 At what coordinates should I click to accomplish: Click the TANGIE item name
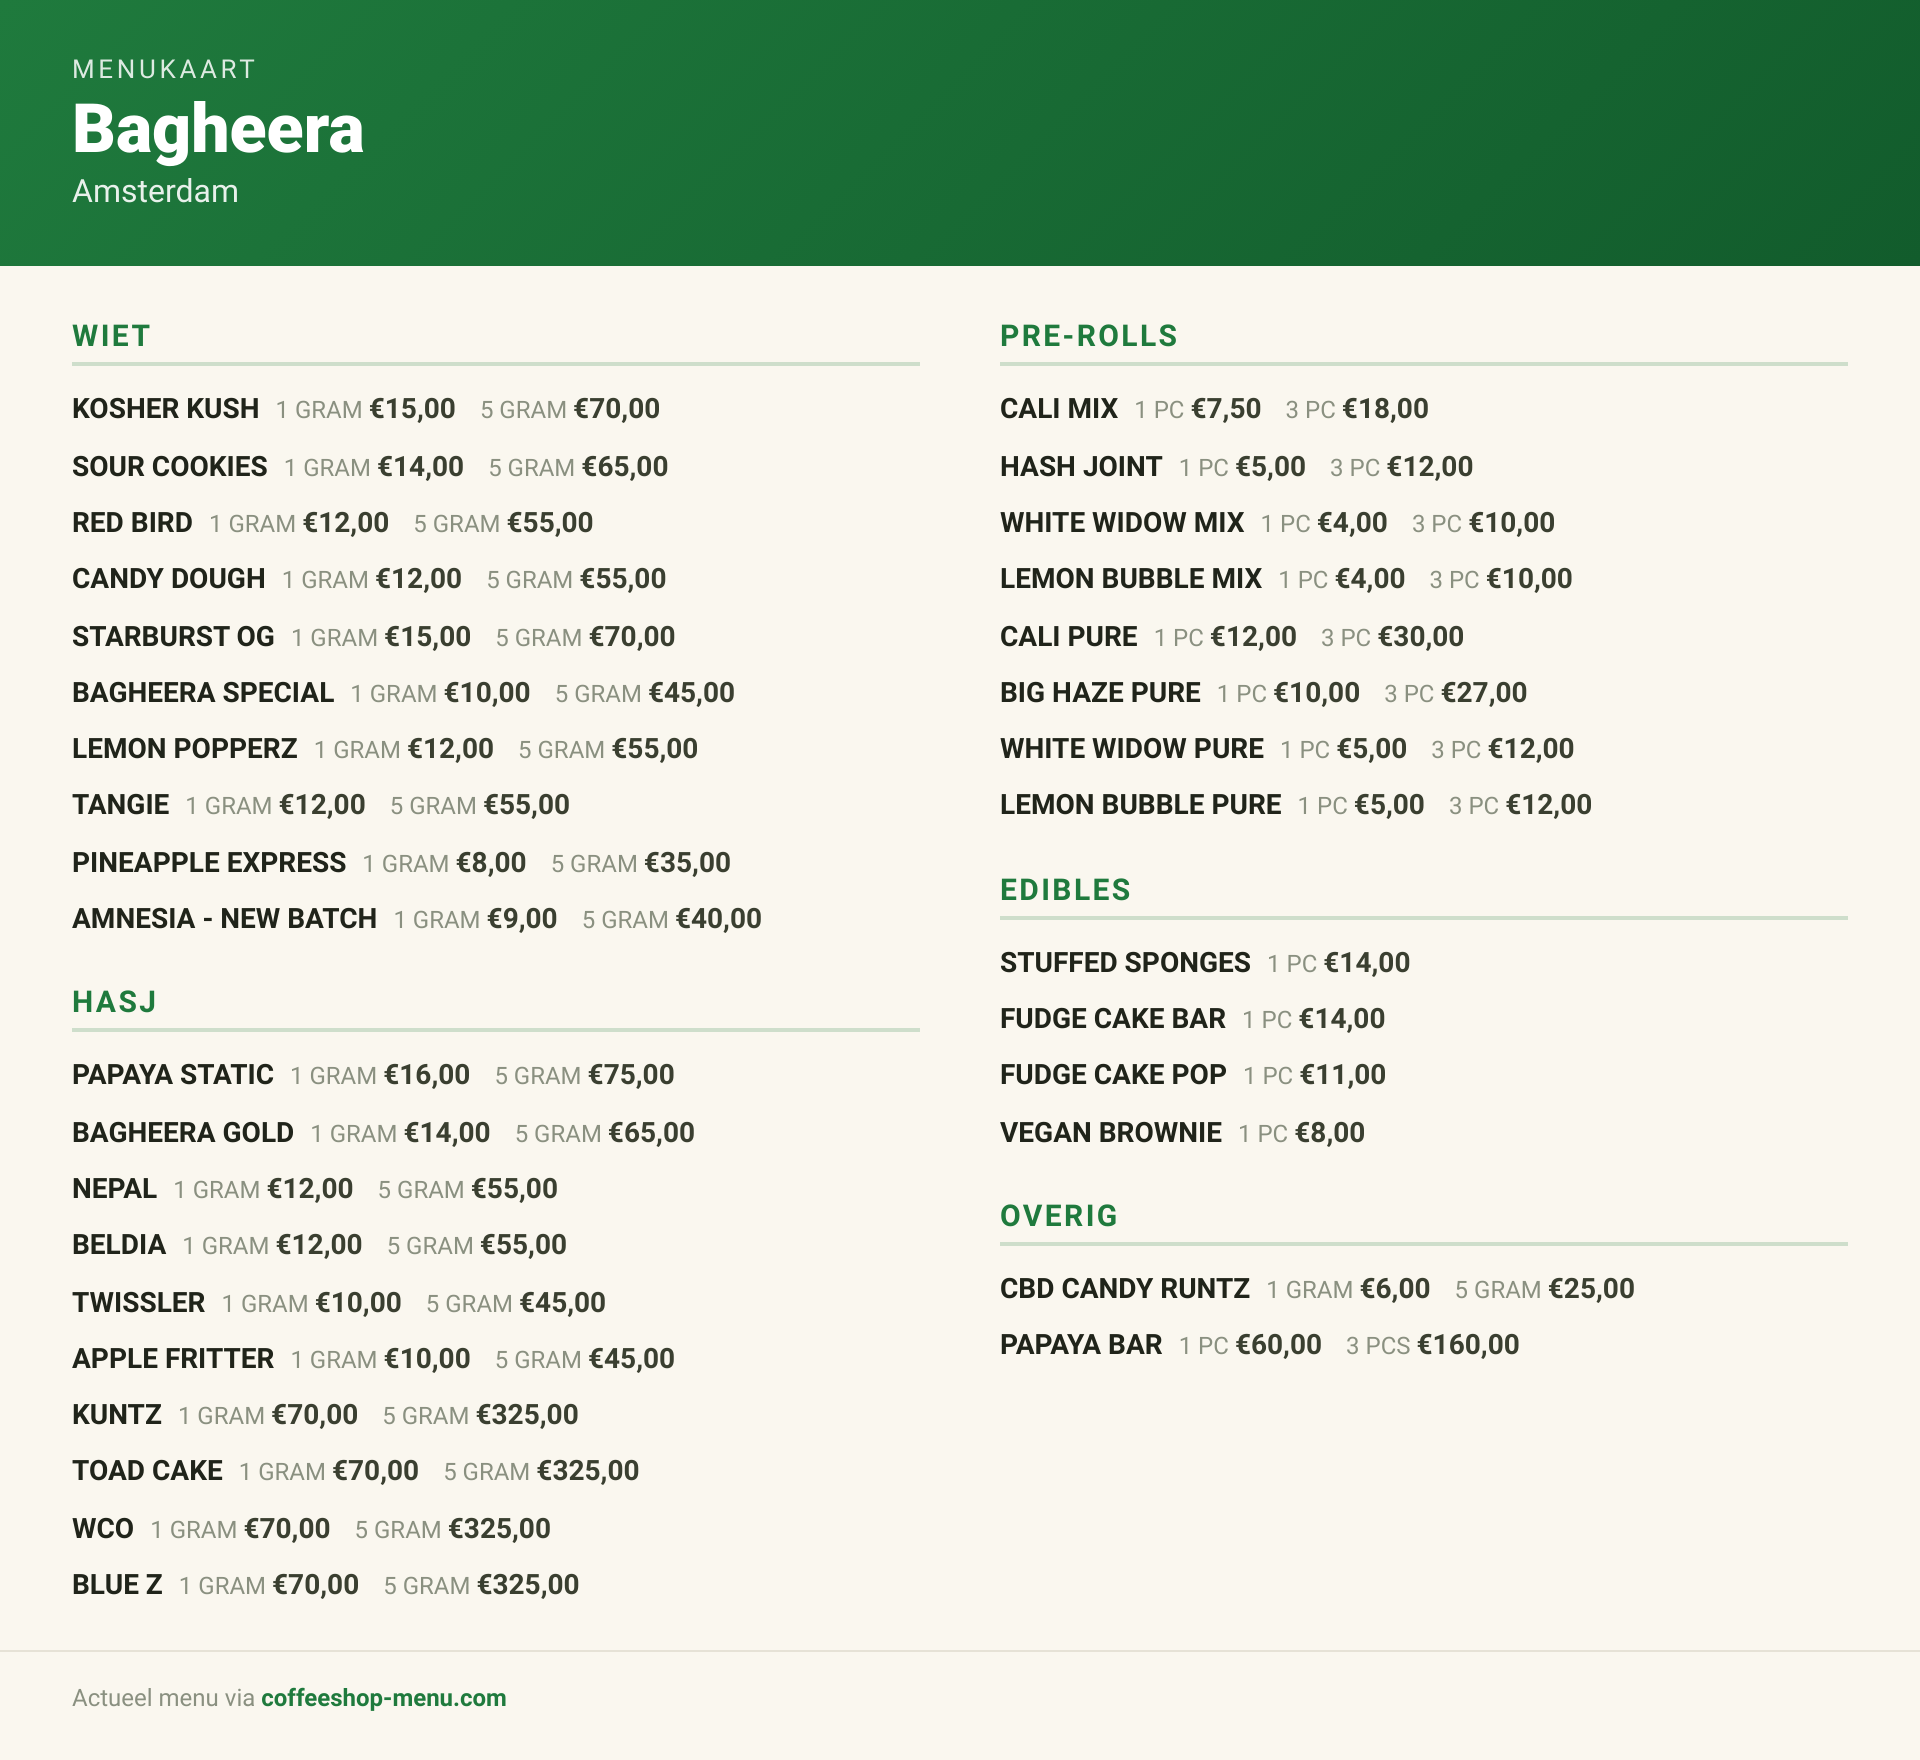tap(120, 805)
